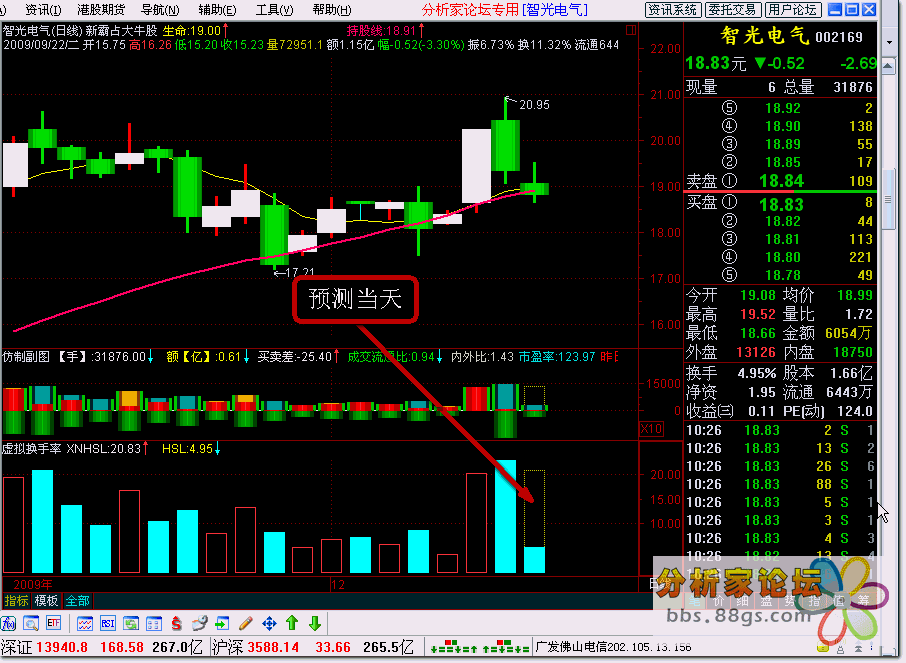The image size is (906, 663).
Task: Click the 12 month marker on timeline
Action: point(338,584)
